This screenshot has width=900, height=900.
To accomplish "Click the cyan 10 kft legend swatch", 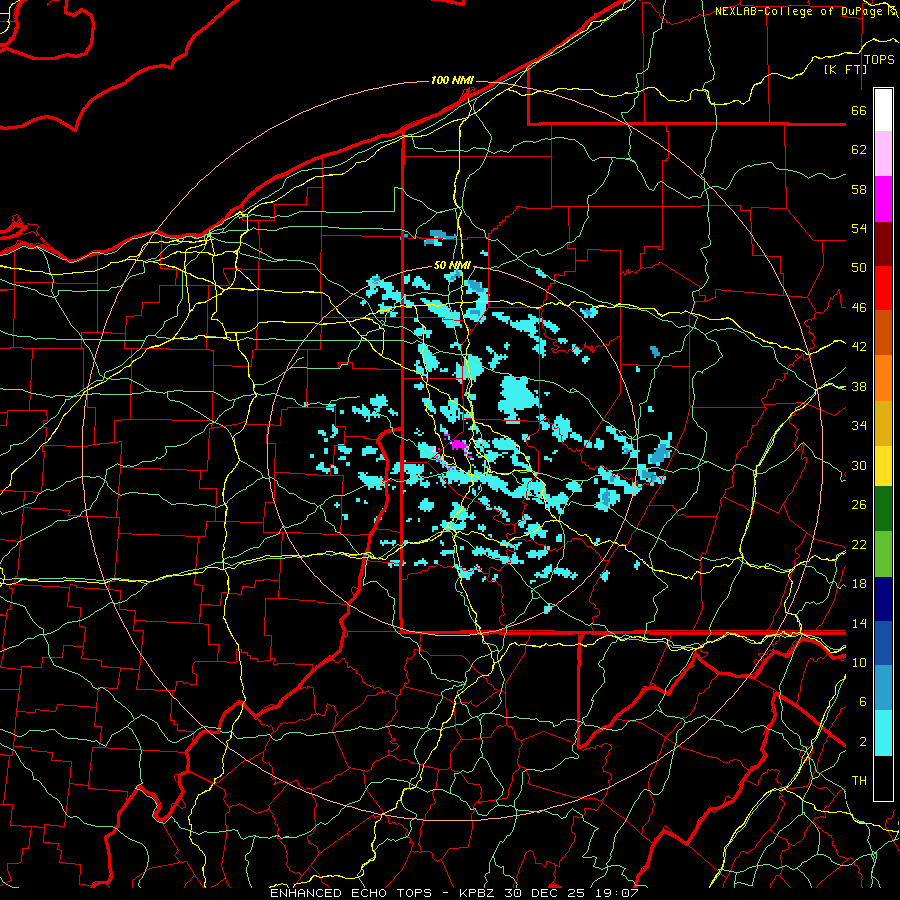I will (x=883, y=734).
